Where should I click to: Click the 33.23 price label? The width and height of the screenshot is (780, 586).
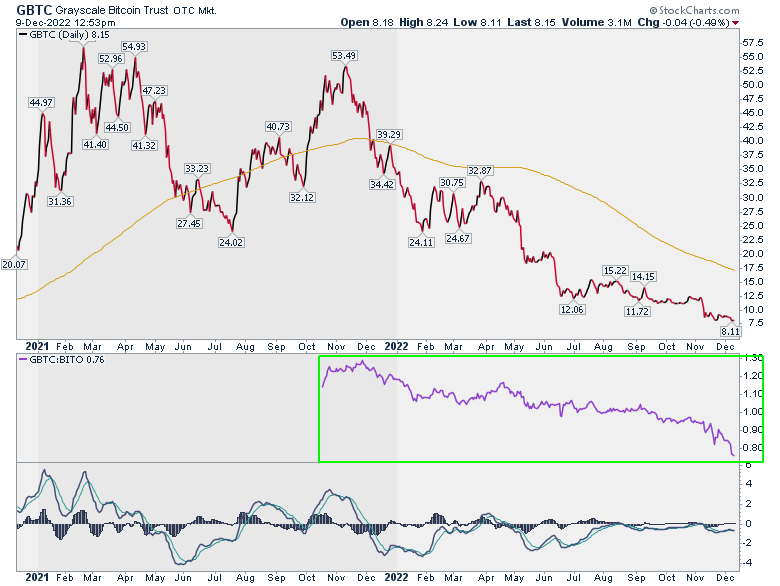[x=197, y=169]
